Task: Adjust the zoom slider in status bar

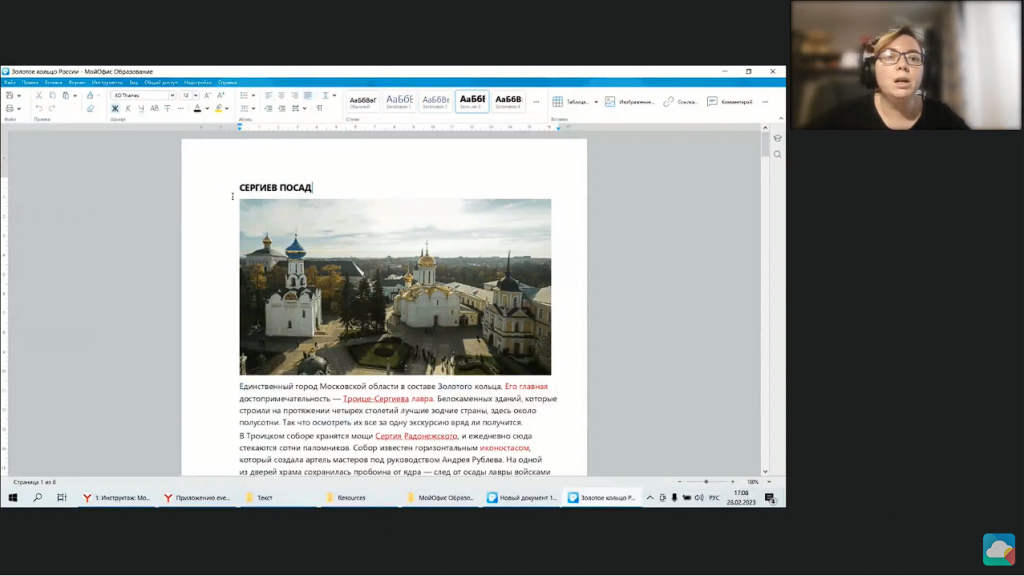Action: pyautogui.click(x=706, y=482)
